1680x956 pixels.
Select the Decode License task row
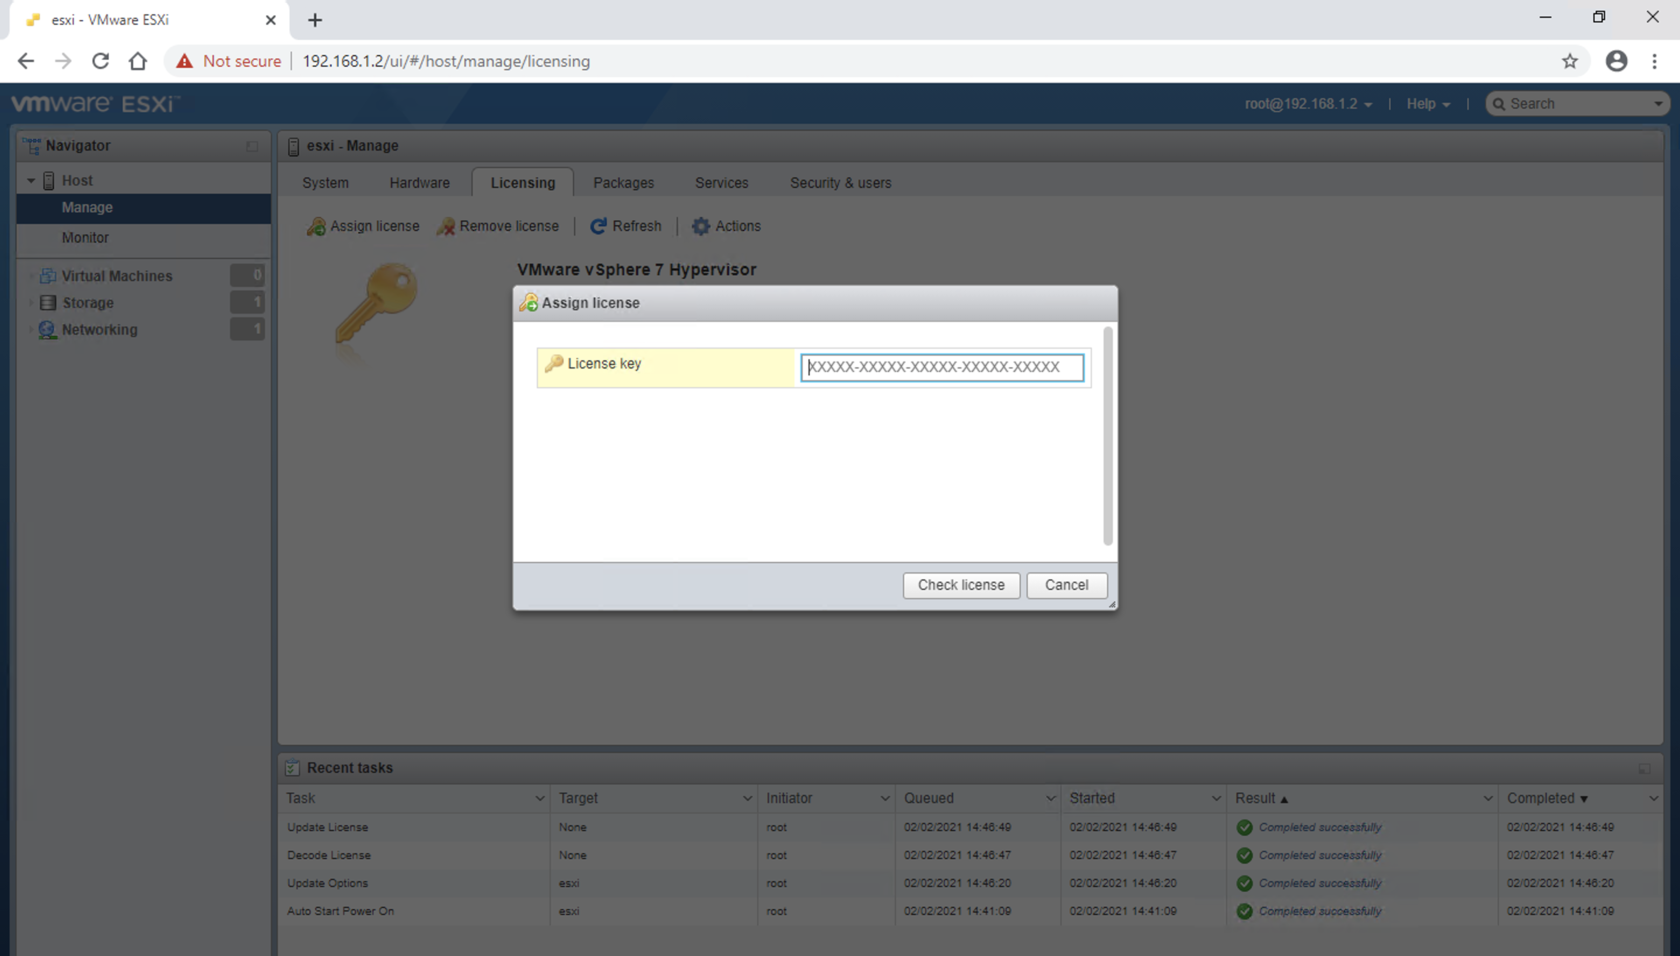click(x=970, y=855)
